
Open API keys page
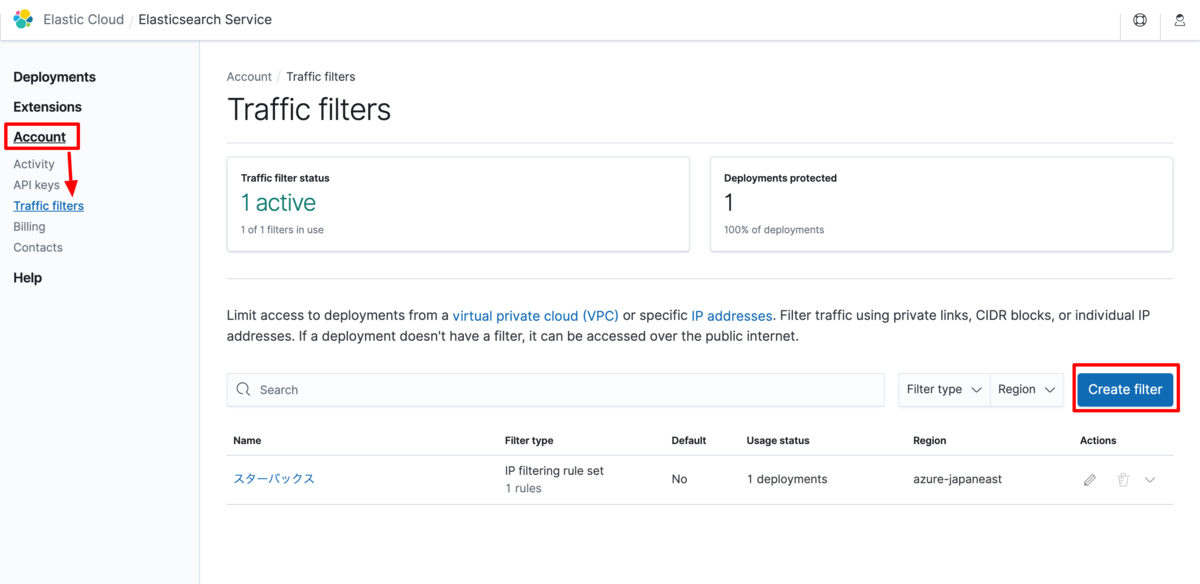click(36, 185)
